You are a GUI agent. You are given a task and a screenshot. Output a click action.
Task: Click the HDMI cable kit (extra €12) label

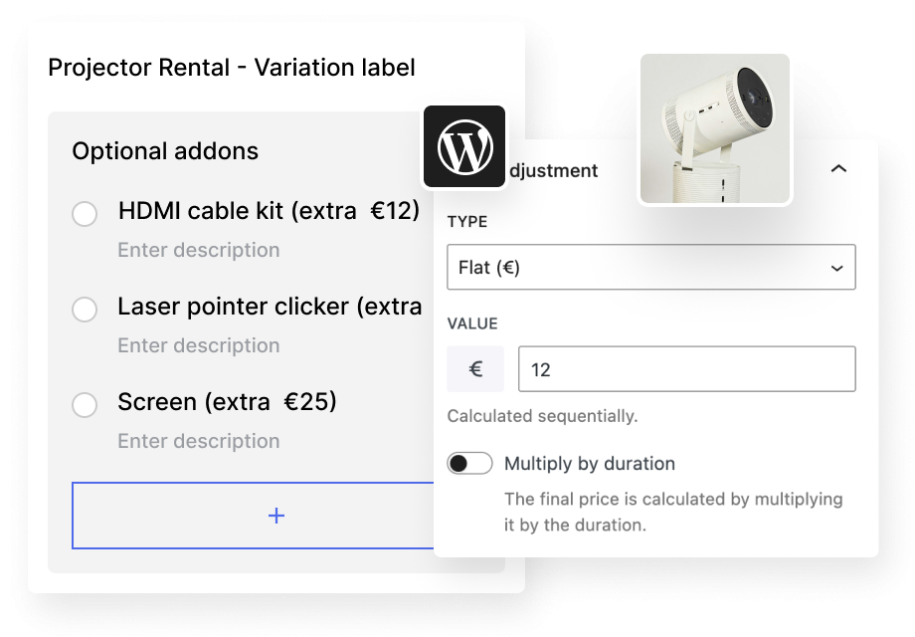pyautogui.click(x=268, y=211)
